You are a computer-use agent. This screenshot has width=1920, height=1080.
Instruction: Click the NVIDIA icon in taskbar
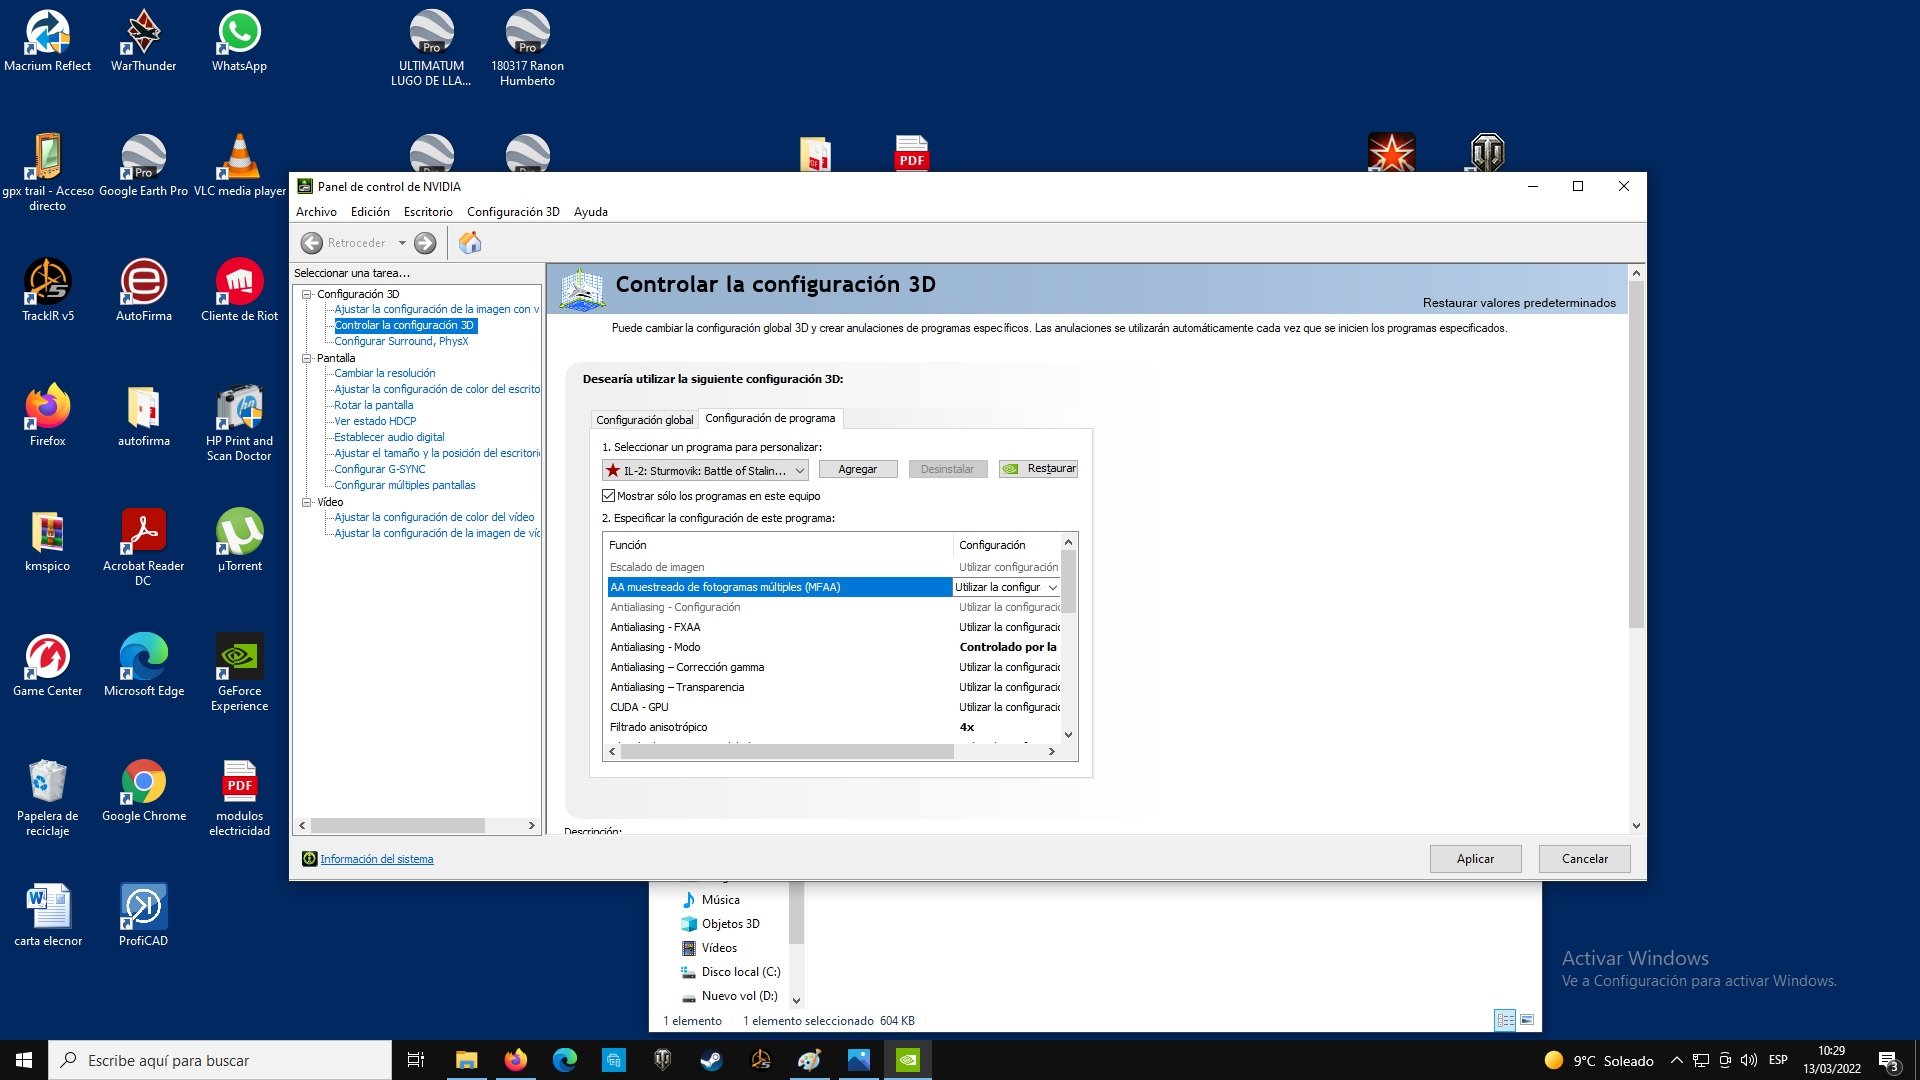point(907,1060)
